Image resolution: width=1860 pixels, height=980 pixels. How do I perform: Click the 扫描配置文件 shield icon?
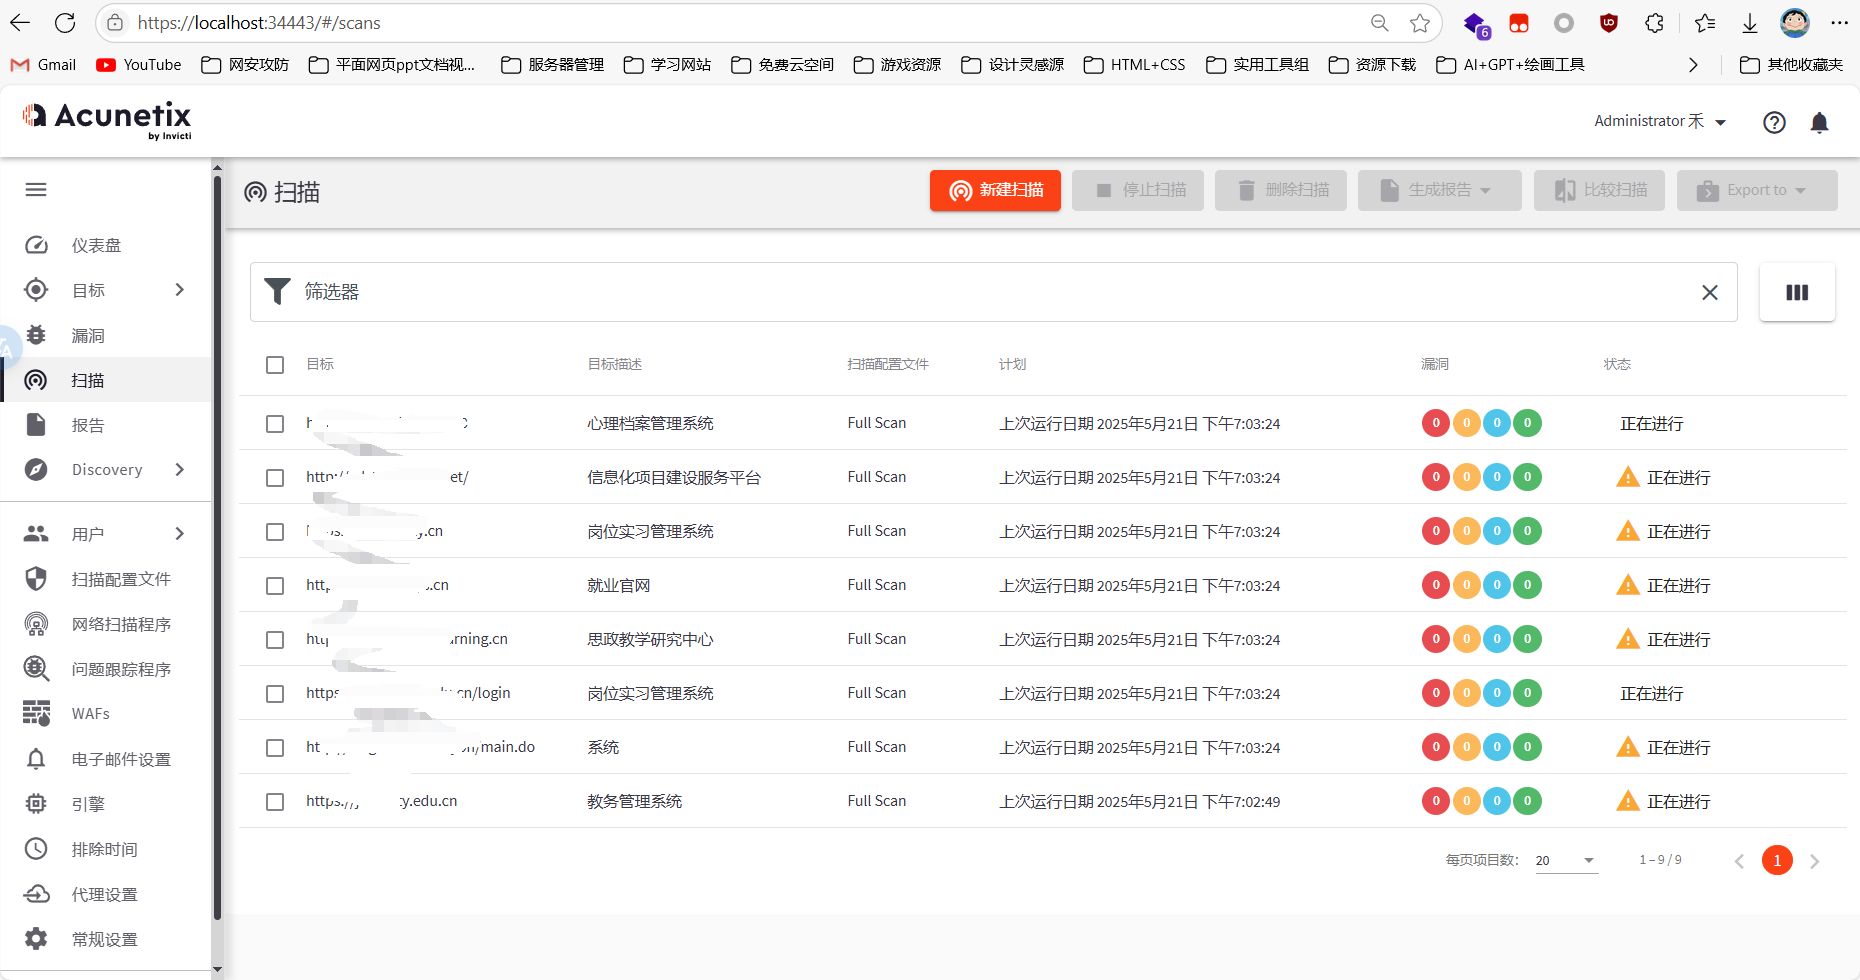(36, 579)
